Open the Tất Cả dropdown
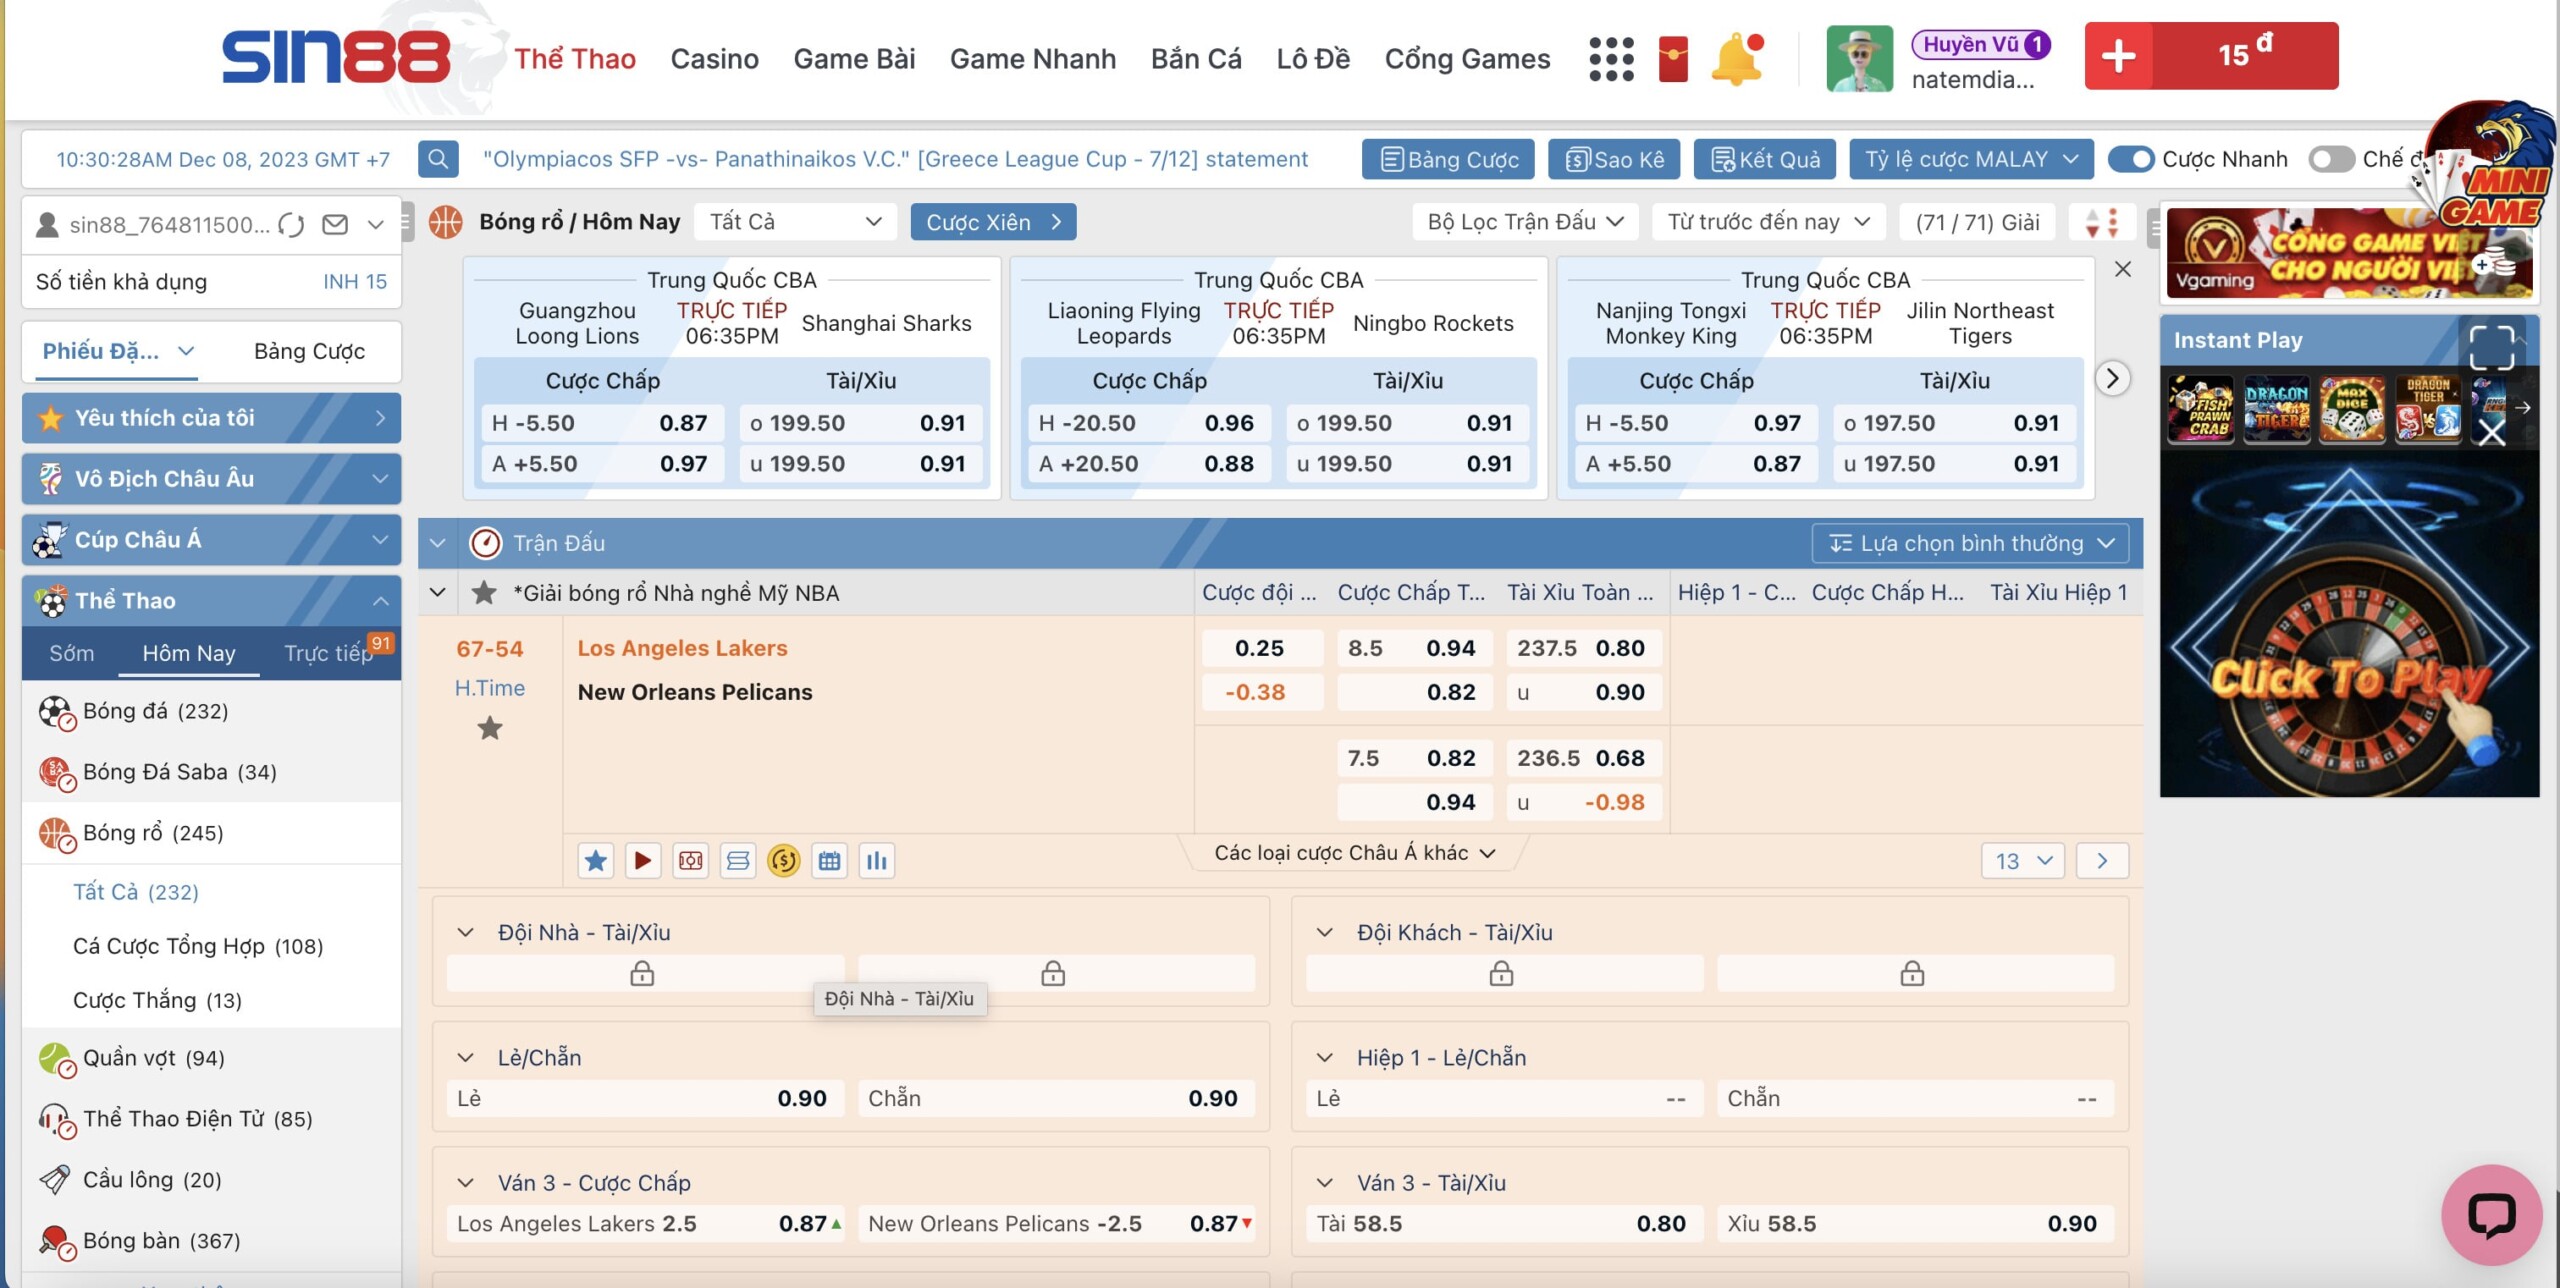Image resolution: width=2560 pixels, height=1288 pixels. coord(795,222)
